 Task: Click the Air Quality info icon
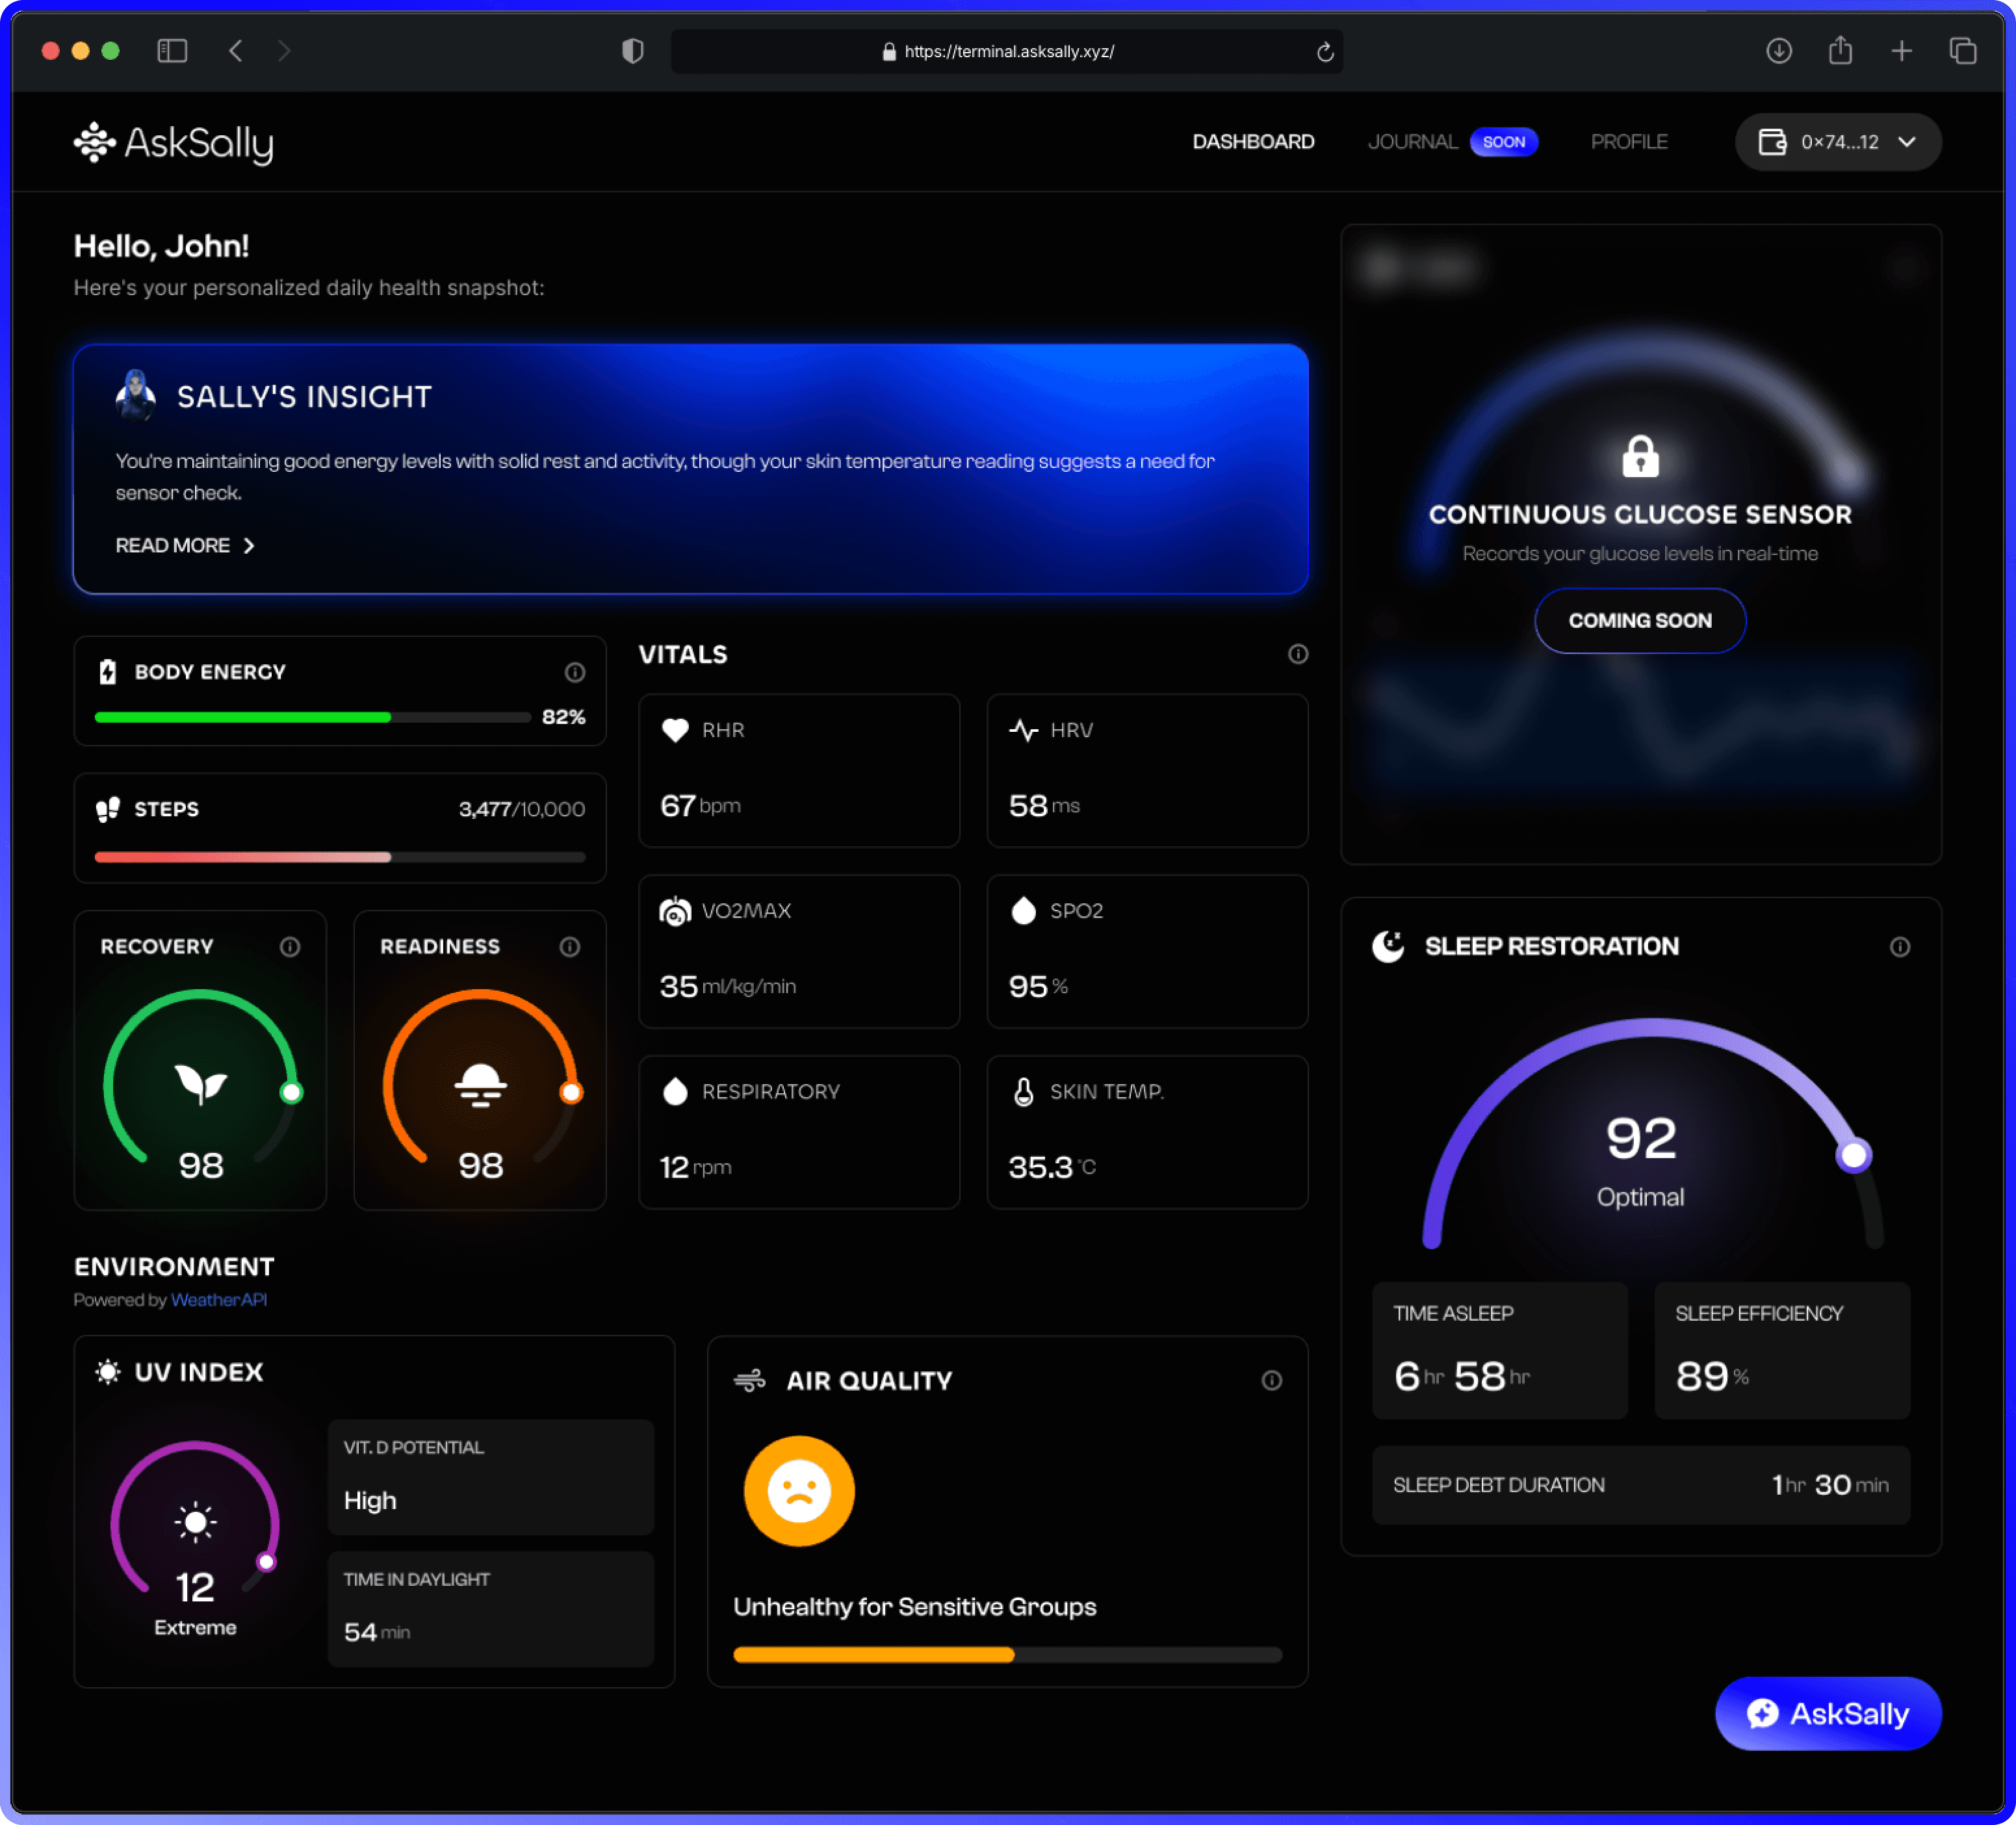click(x=1271, y=1380)
